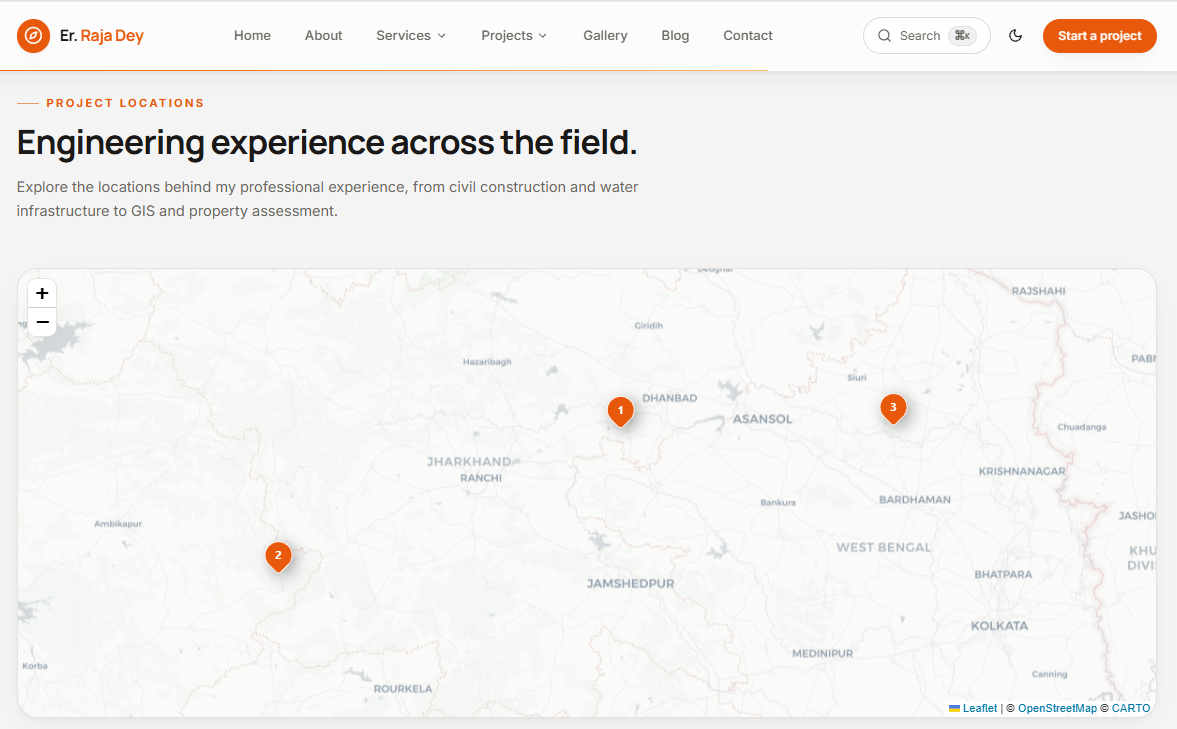Zoom out on the map
Image resolution: width=1177 pixels, height=729 pixels.
pos(42,321)
